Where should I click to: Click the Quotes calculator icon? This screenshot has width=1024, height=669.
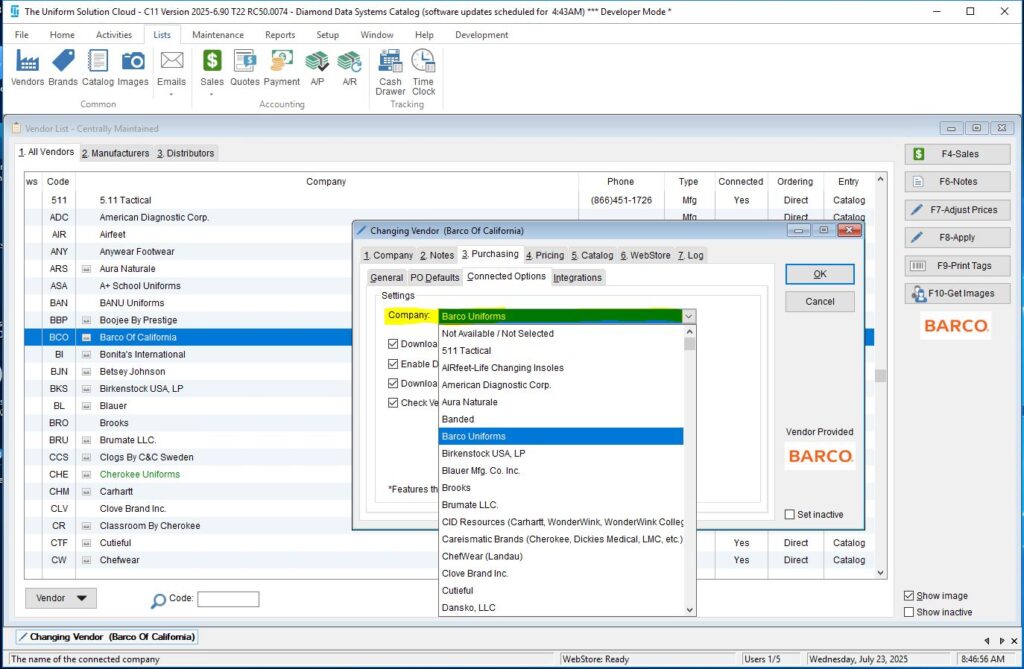pyautogui.click(x=245, y=62)
